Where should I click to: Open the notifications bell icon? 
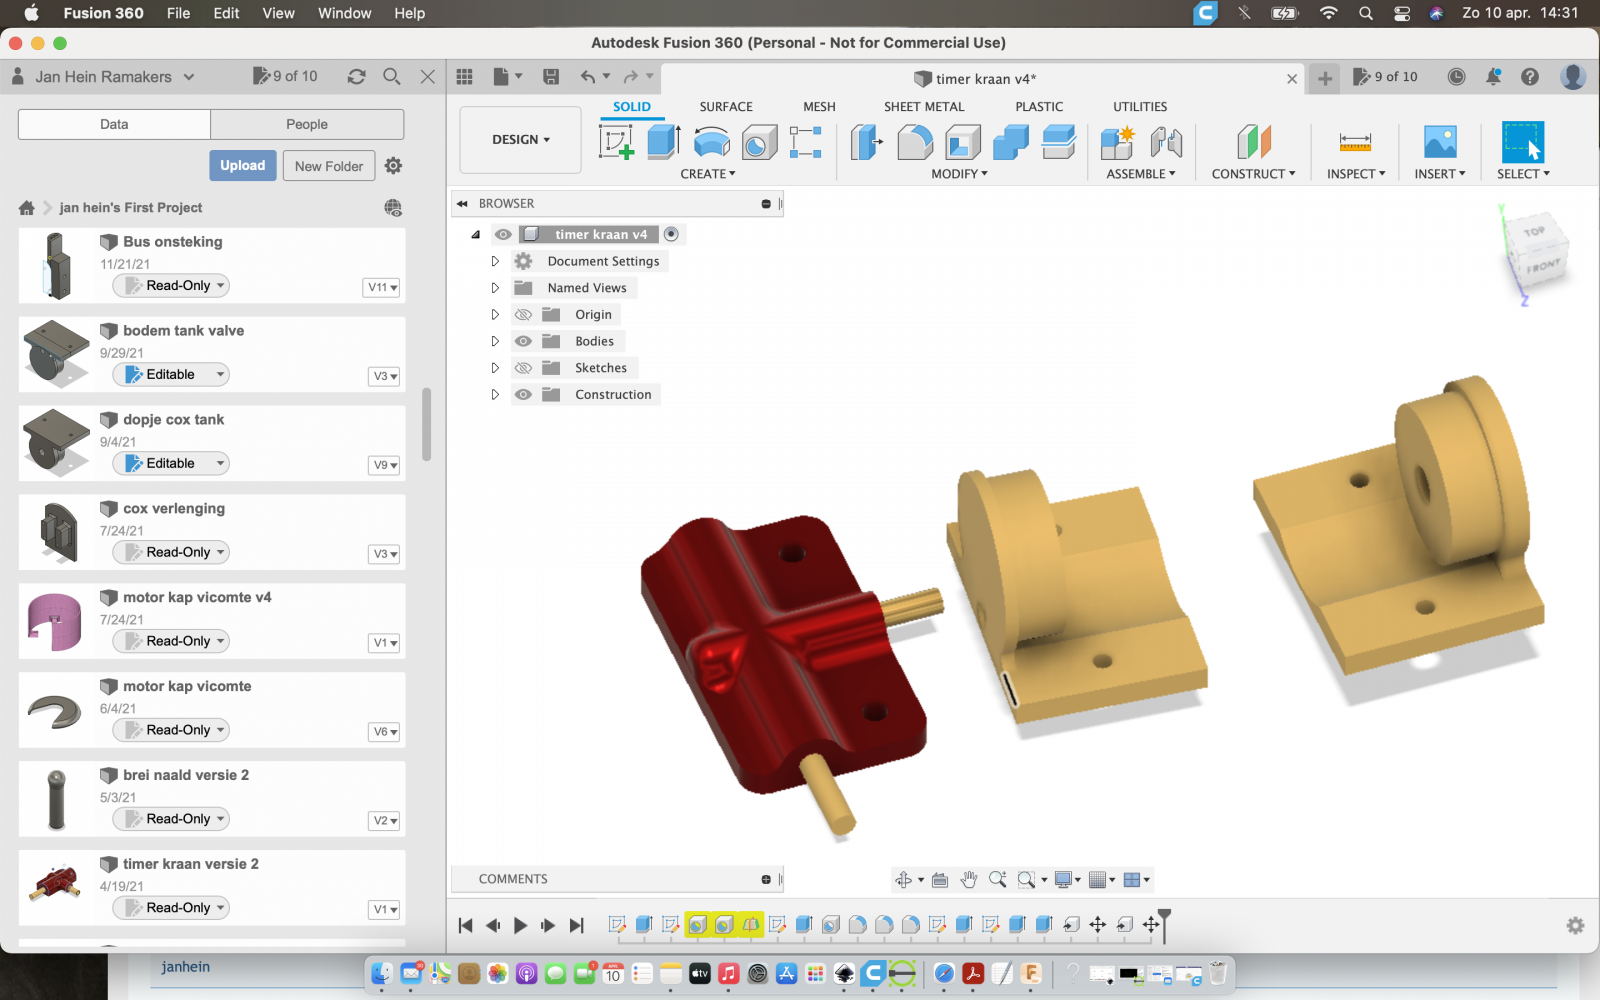(x=1493, y=77)
